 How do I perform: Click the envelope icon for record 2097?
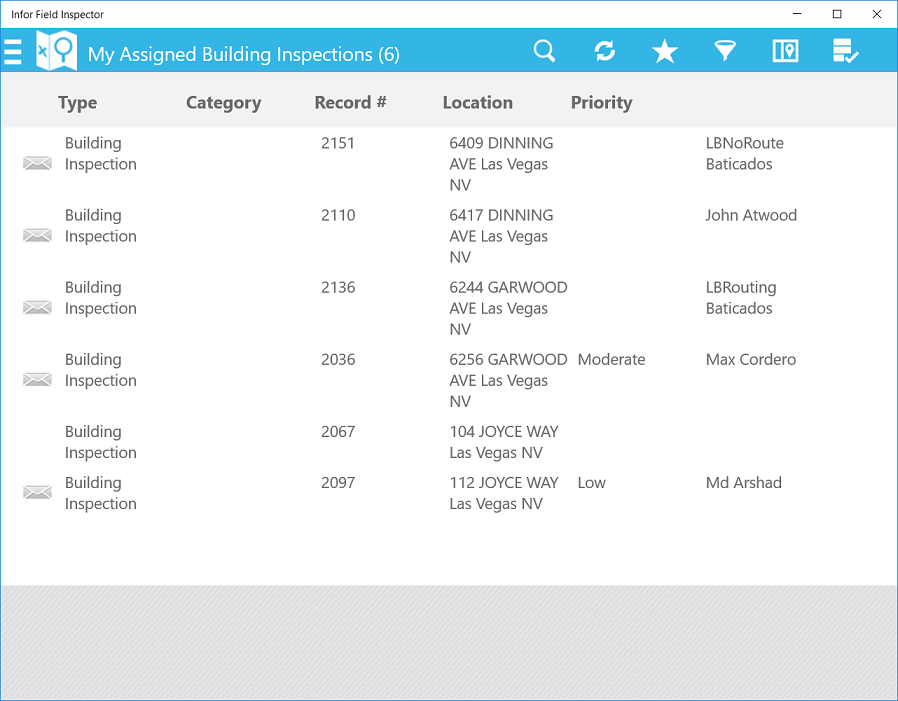pyautogui.click(x=37, y=492)
